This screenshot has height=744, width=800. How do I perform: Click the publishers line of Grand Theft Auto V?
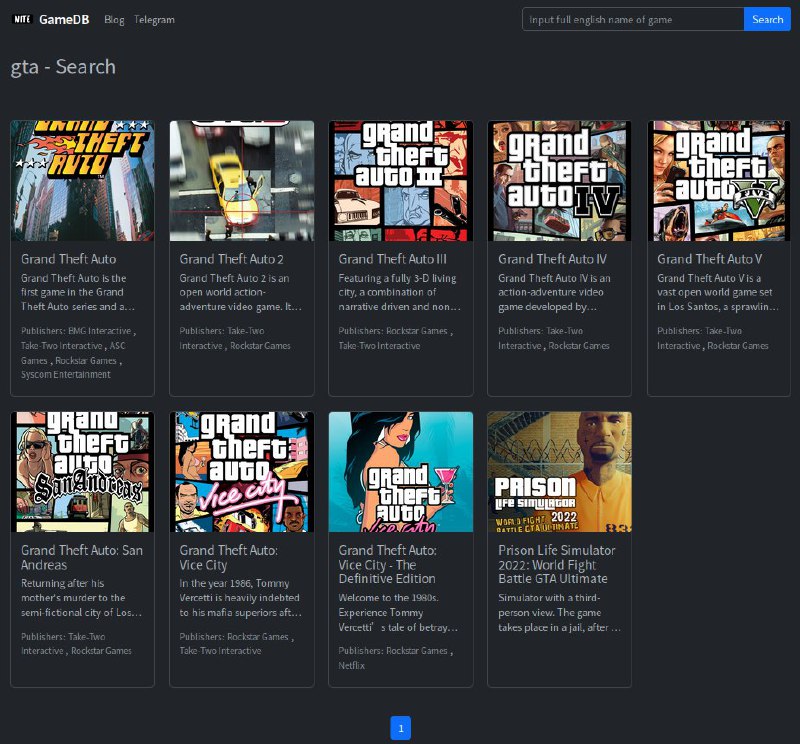(x=713, y=338)
